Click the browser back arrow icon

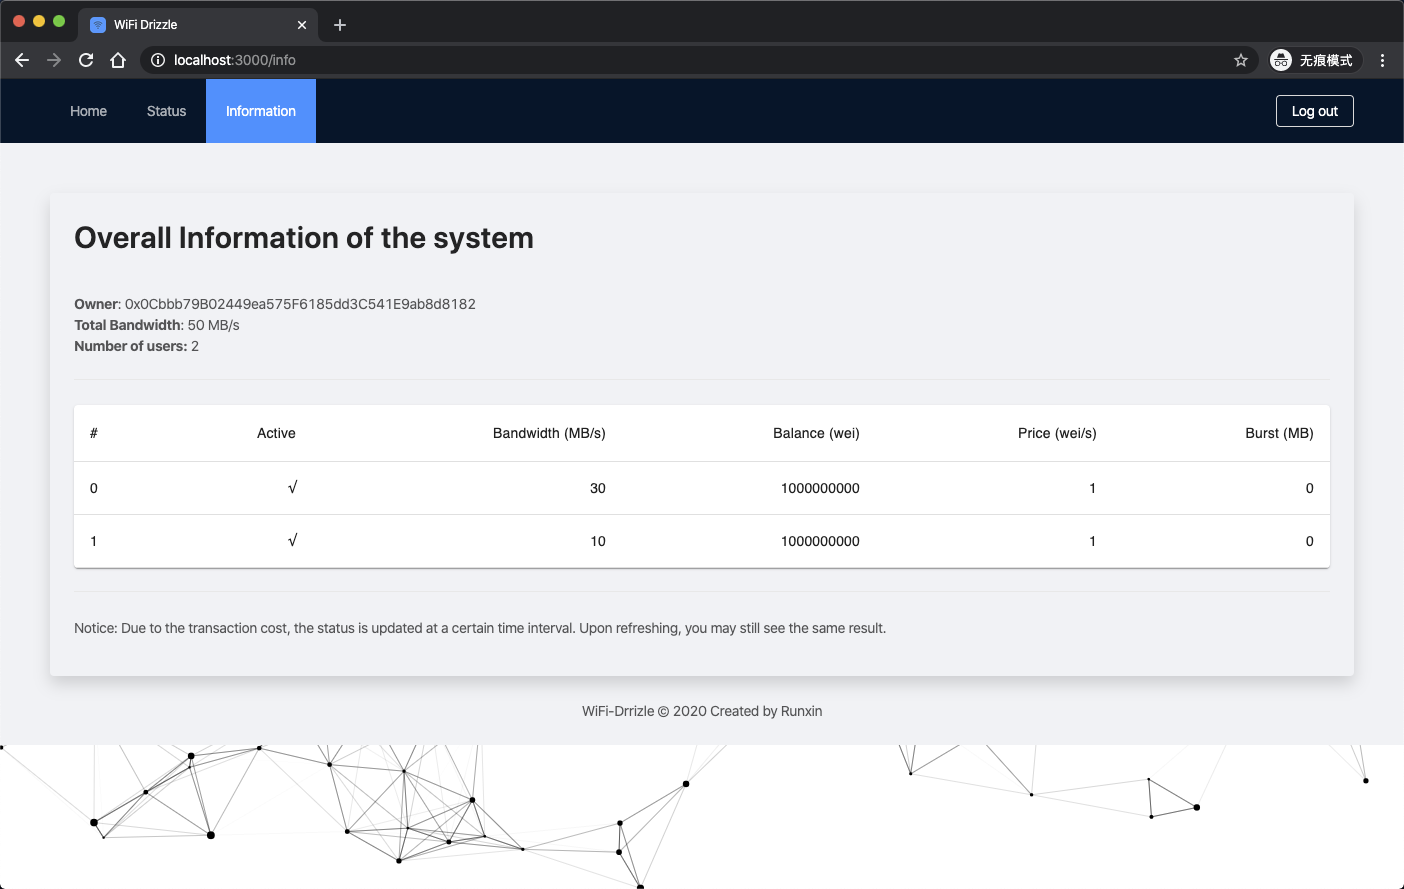[22, 60]
